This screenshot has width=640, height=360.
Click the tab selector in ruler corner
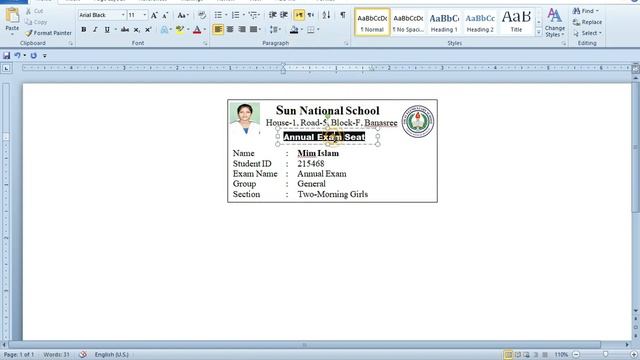[6, 68]
